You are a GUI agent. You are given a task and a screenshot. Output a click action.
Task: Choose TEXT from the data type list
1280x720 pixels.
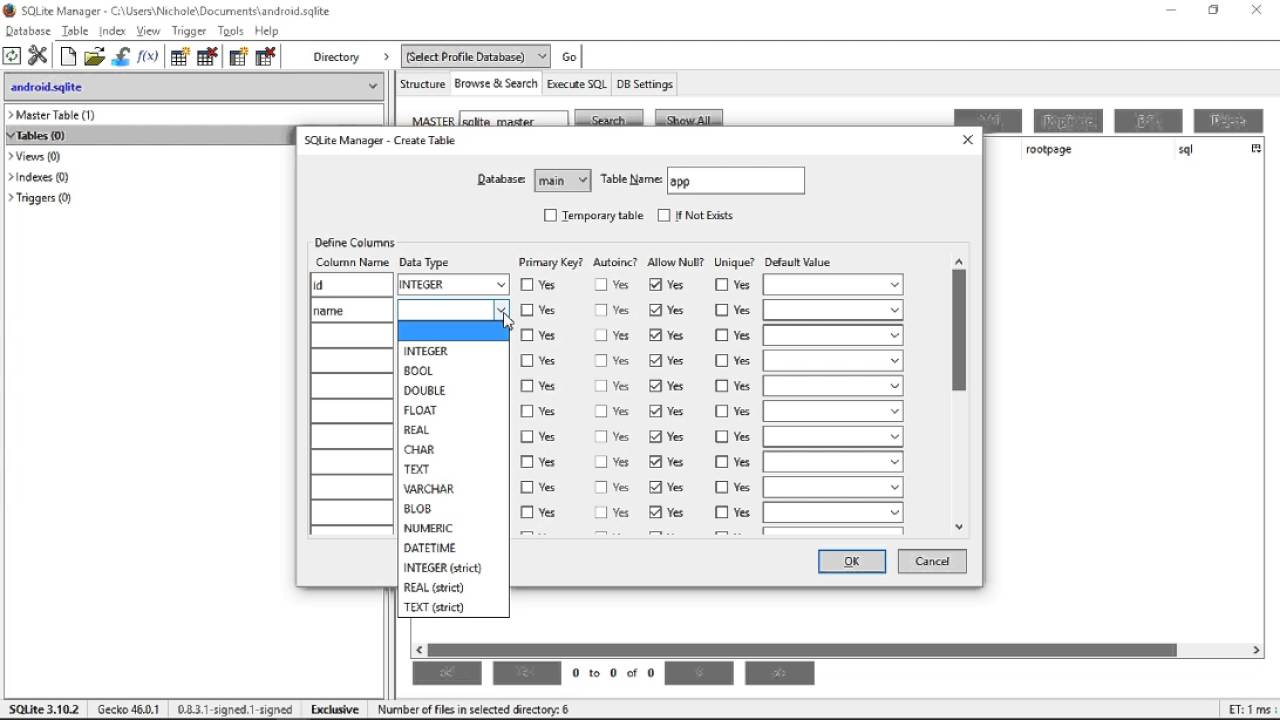453,469
